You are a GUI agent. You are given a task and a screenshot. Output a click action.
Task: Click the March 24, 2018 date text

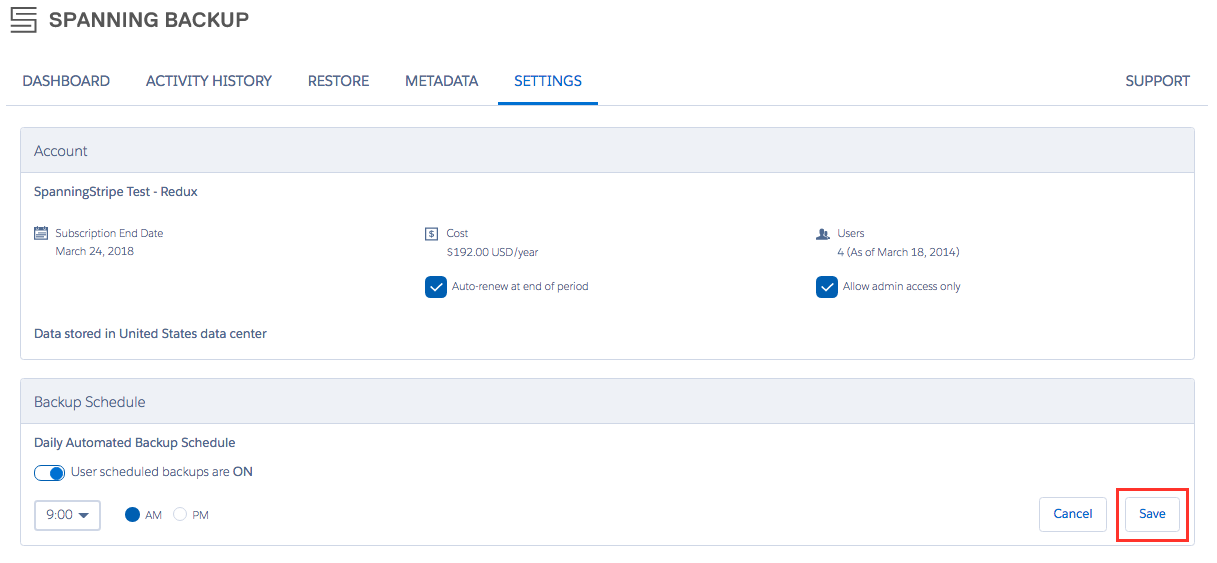[x=95, y=251]
